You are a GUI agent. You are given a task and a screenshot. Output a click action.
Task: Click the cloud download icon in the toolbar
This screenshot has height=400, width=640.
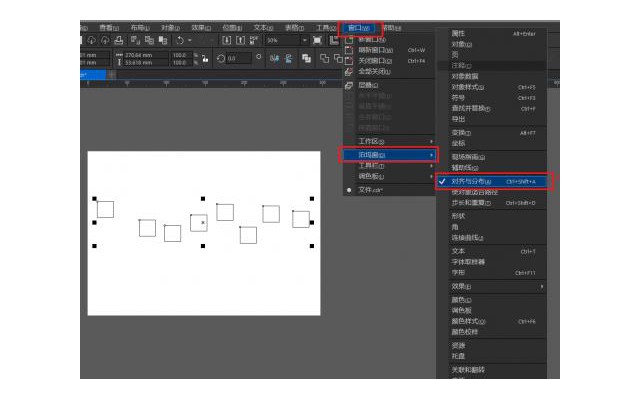(x=91, y=40)
